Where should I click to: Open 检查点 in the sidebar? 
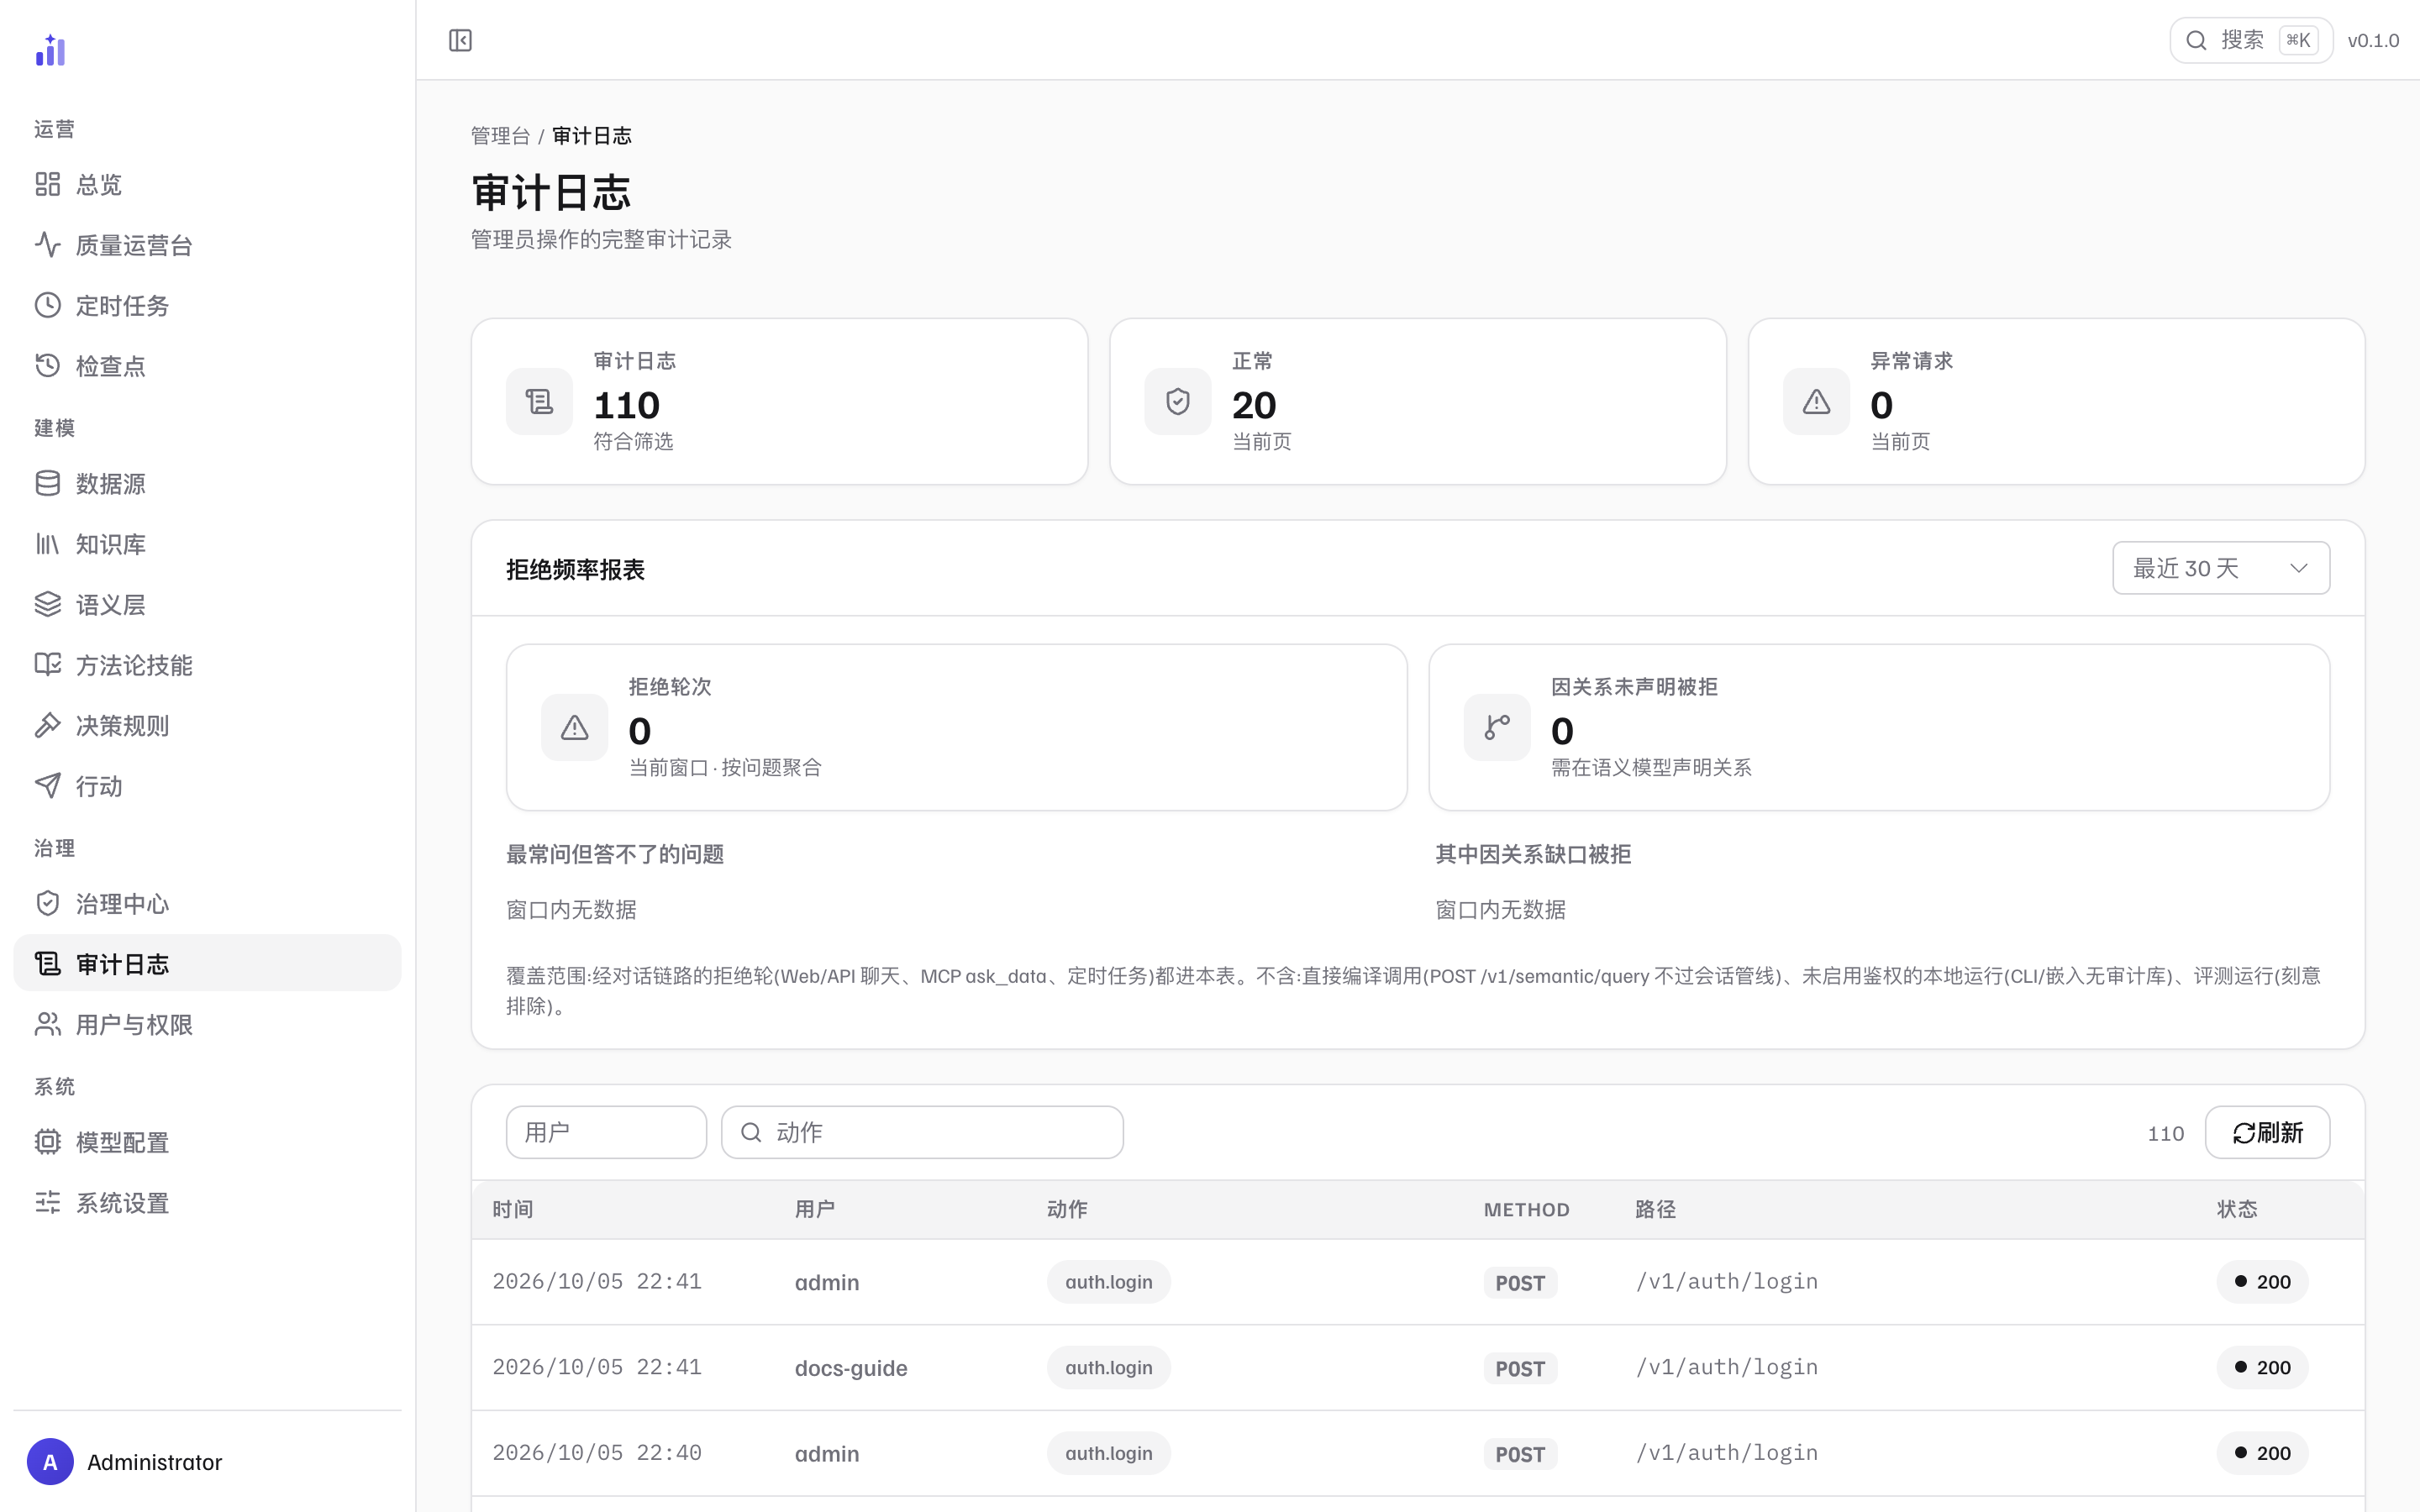207,366
